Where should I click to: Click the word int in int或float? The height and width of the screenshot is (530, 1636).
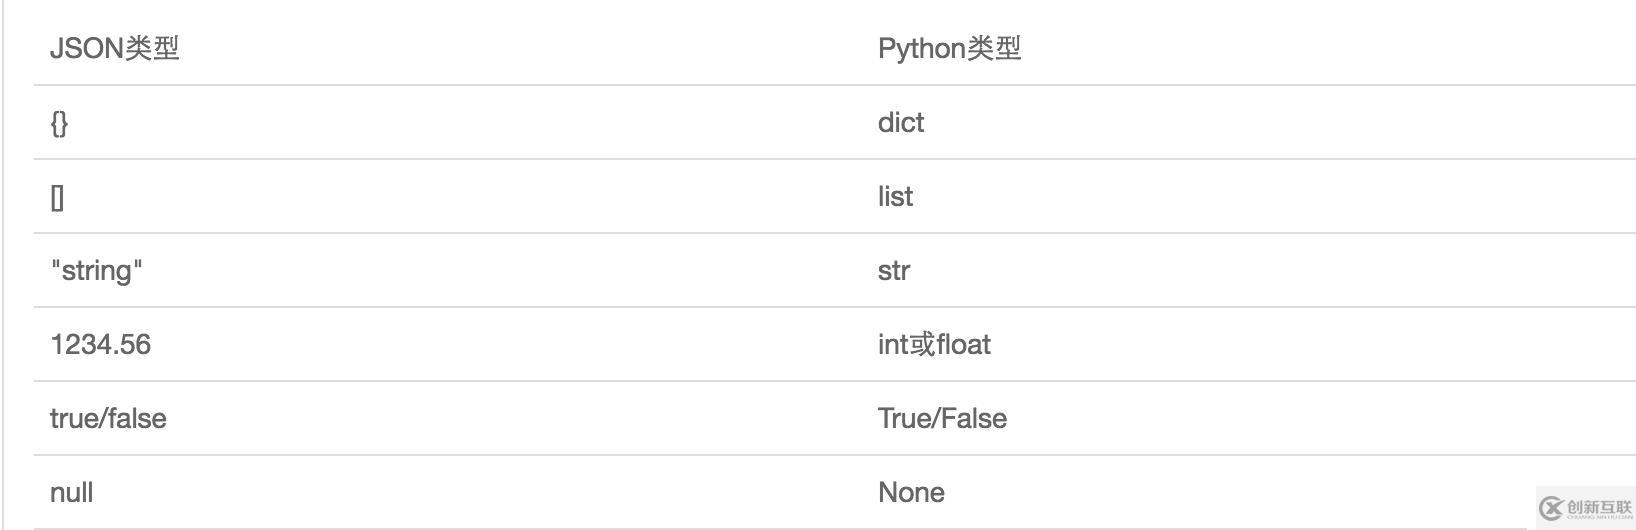pyautogui.click(x=892, y=345)
